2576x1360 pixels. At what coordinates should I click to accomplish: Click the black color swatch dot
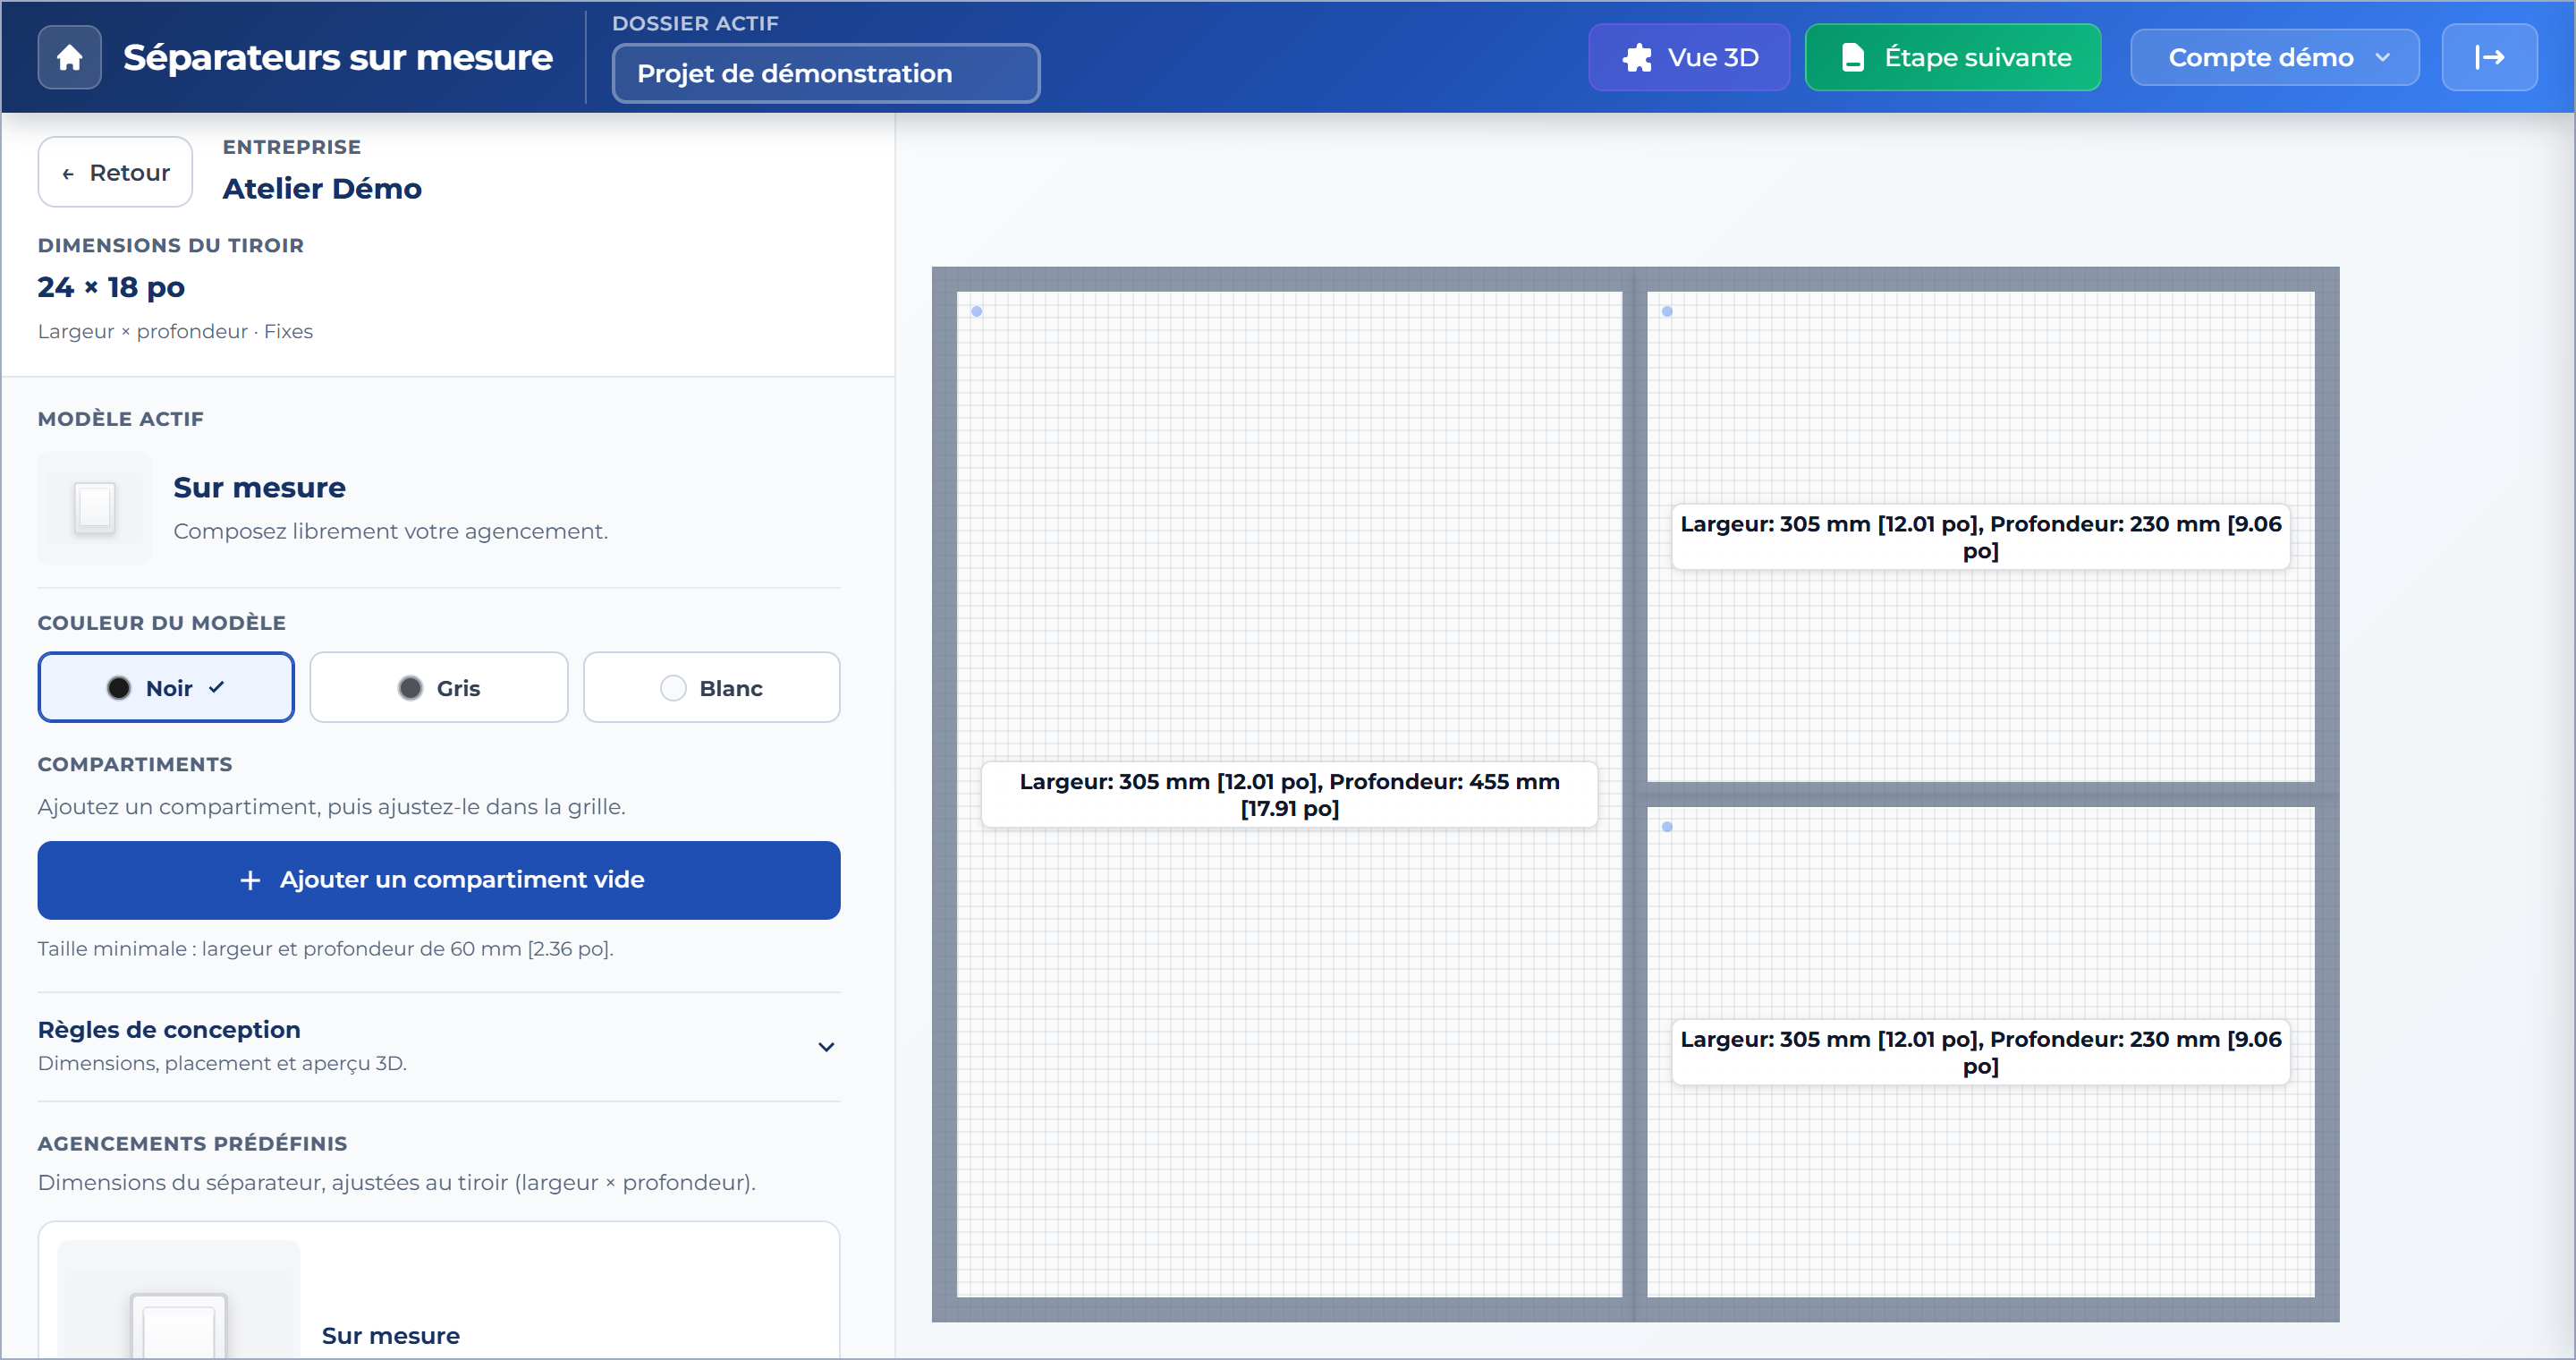pos(119,688)
